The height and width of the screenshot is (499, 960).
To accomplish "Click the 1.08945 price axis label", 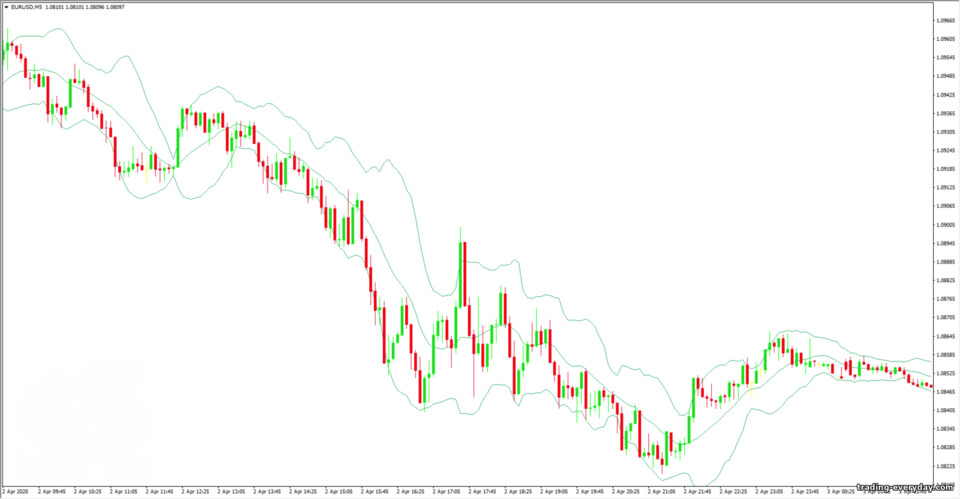I will [x=945, y=243].
